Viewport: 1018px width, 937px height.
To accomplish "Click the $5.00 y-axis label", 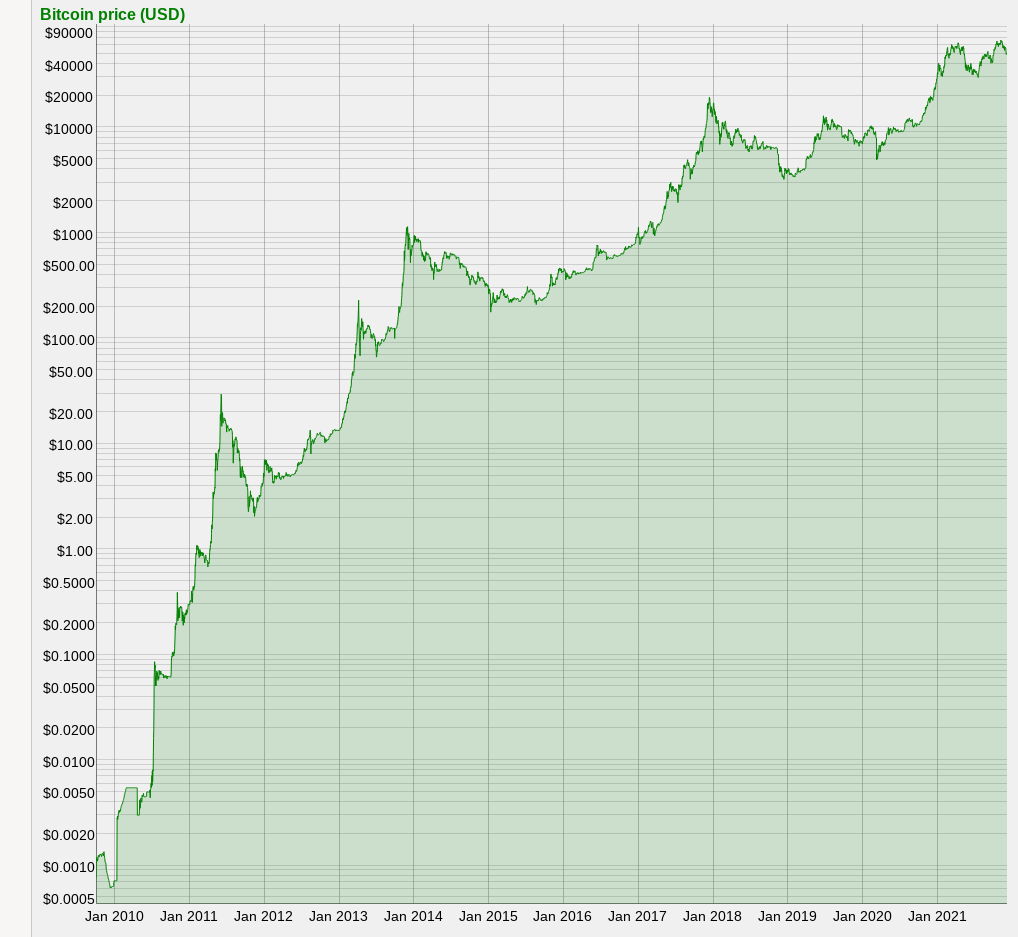I will [x=75, y=477].
